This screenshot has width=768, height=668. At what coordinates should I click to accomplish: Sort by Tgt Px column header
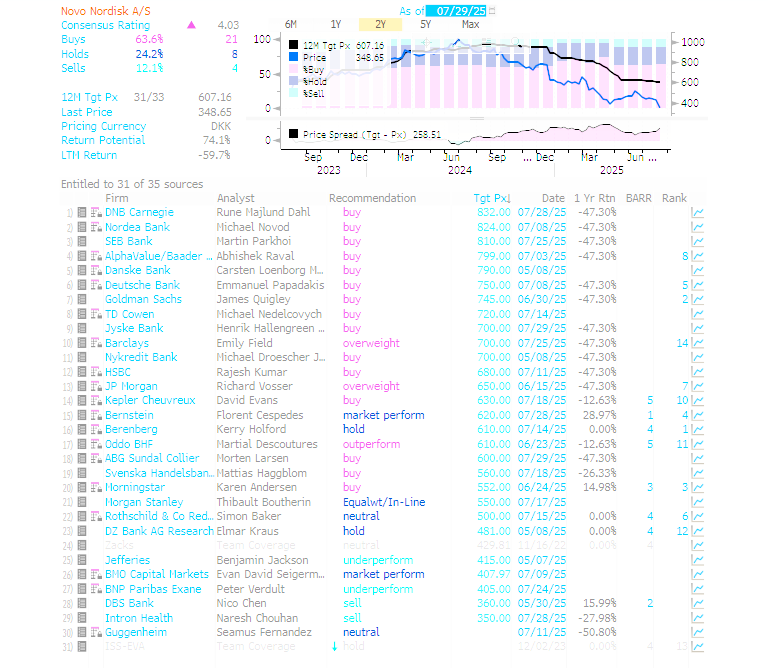click(492, 198)
